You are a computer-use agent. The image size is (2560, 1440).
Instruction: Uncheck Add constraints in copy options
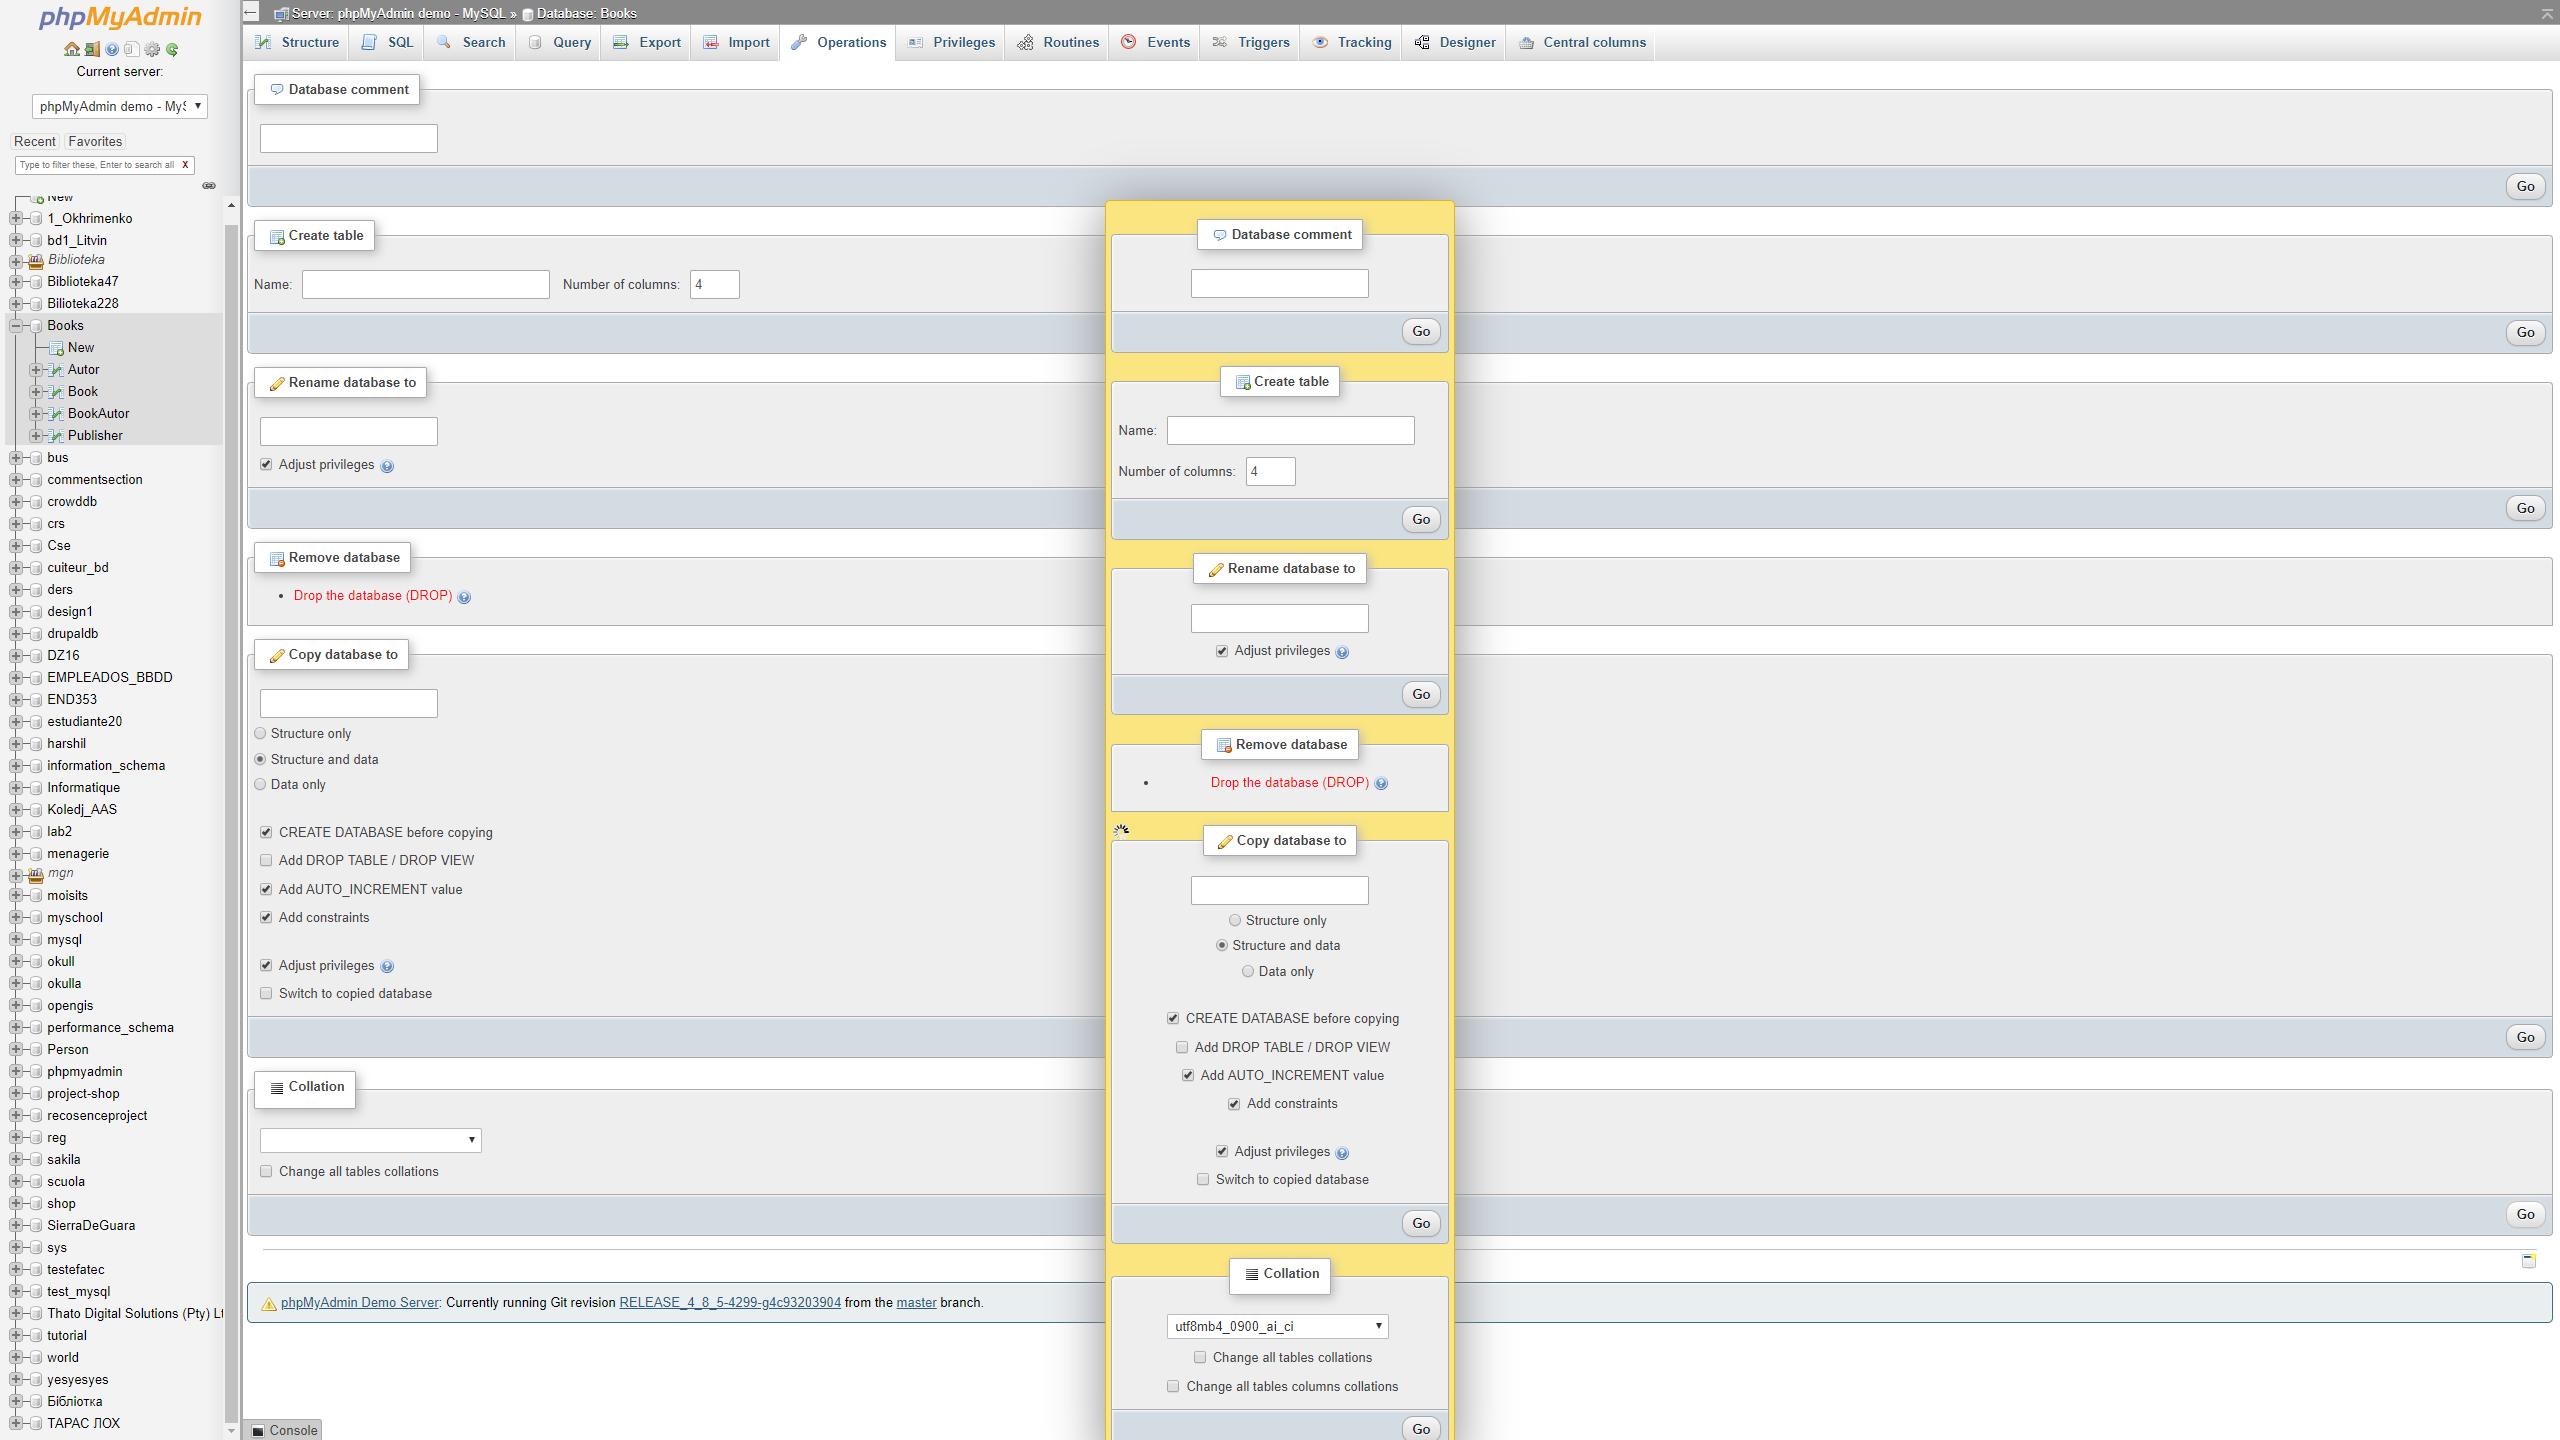pos(1234,1103)
